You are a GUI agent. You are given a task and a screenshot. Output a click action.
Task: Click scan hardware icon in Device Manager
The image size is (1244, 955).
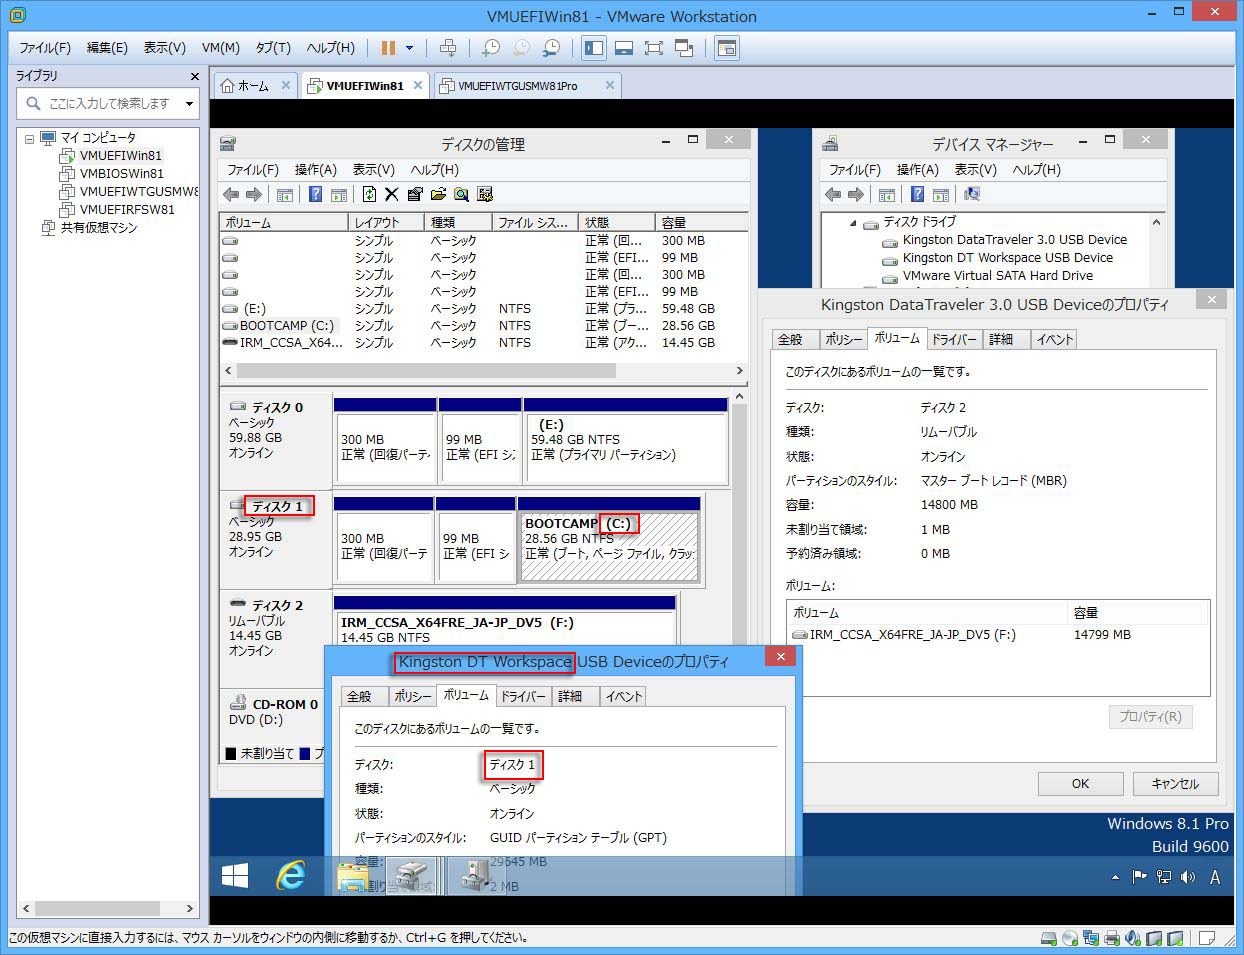(x=971, y=195)
